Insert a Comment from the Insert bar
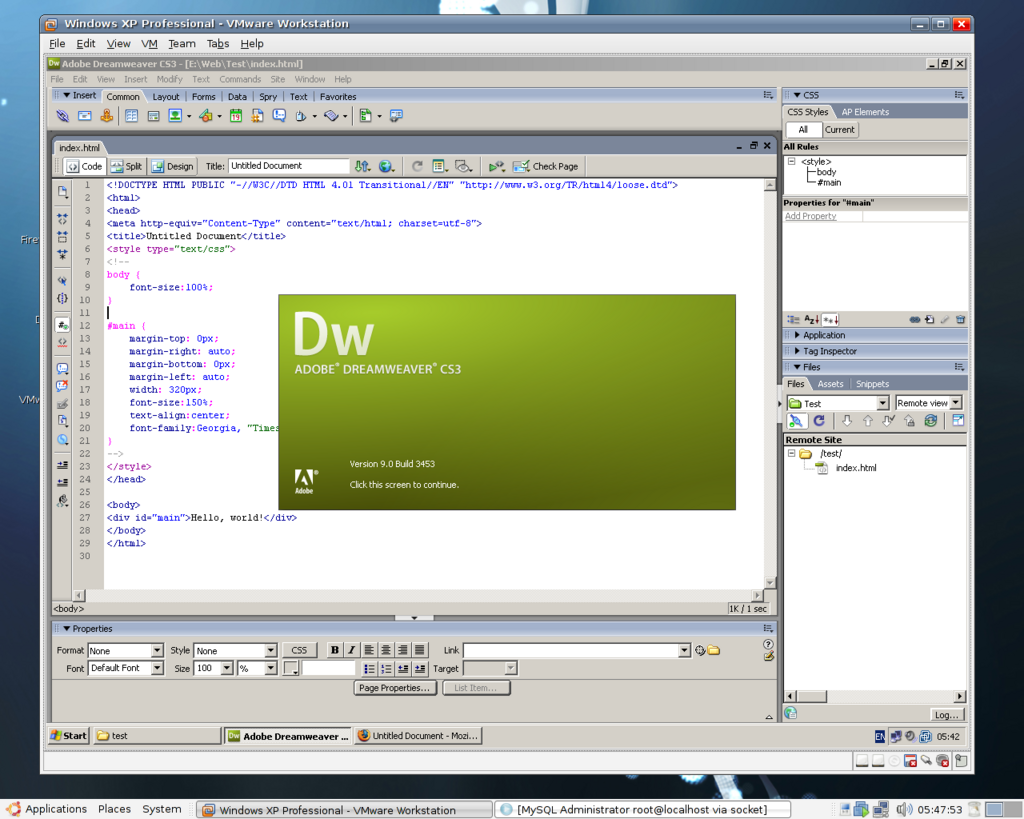The image size is (1024, 819). pos(279,116)
